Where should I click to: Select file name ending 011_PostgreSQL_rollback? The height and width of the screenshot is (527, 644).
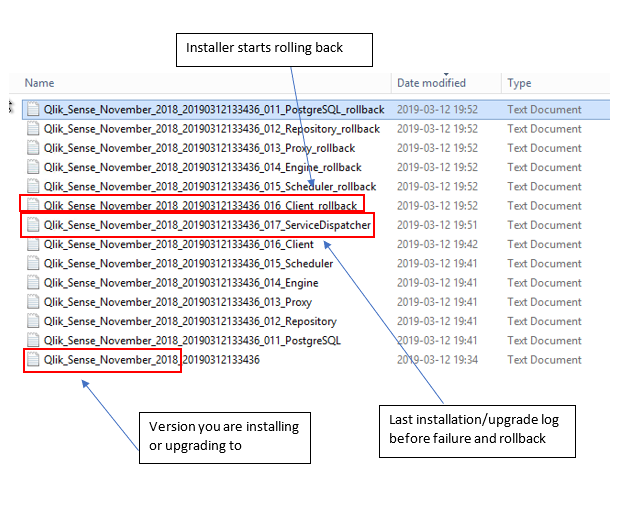(214, 110)
